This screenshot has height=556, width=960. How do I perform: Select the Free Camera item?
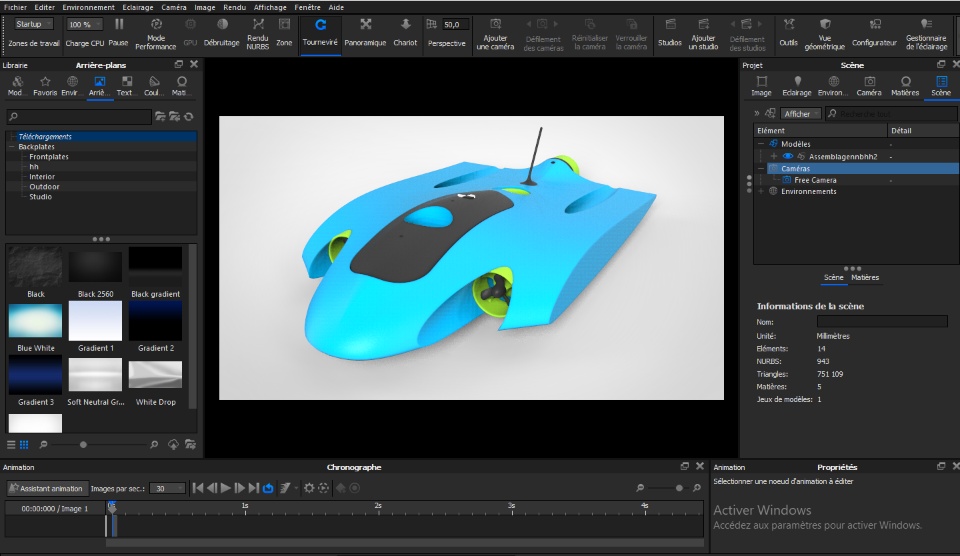pyautogui.click(x=815, y=180)
